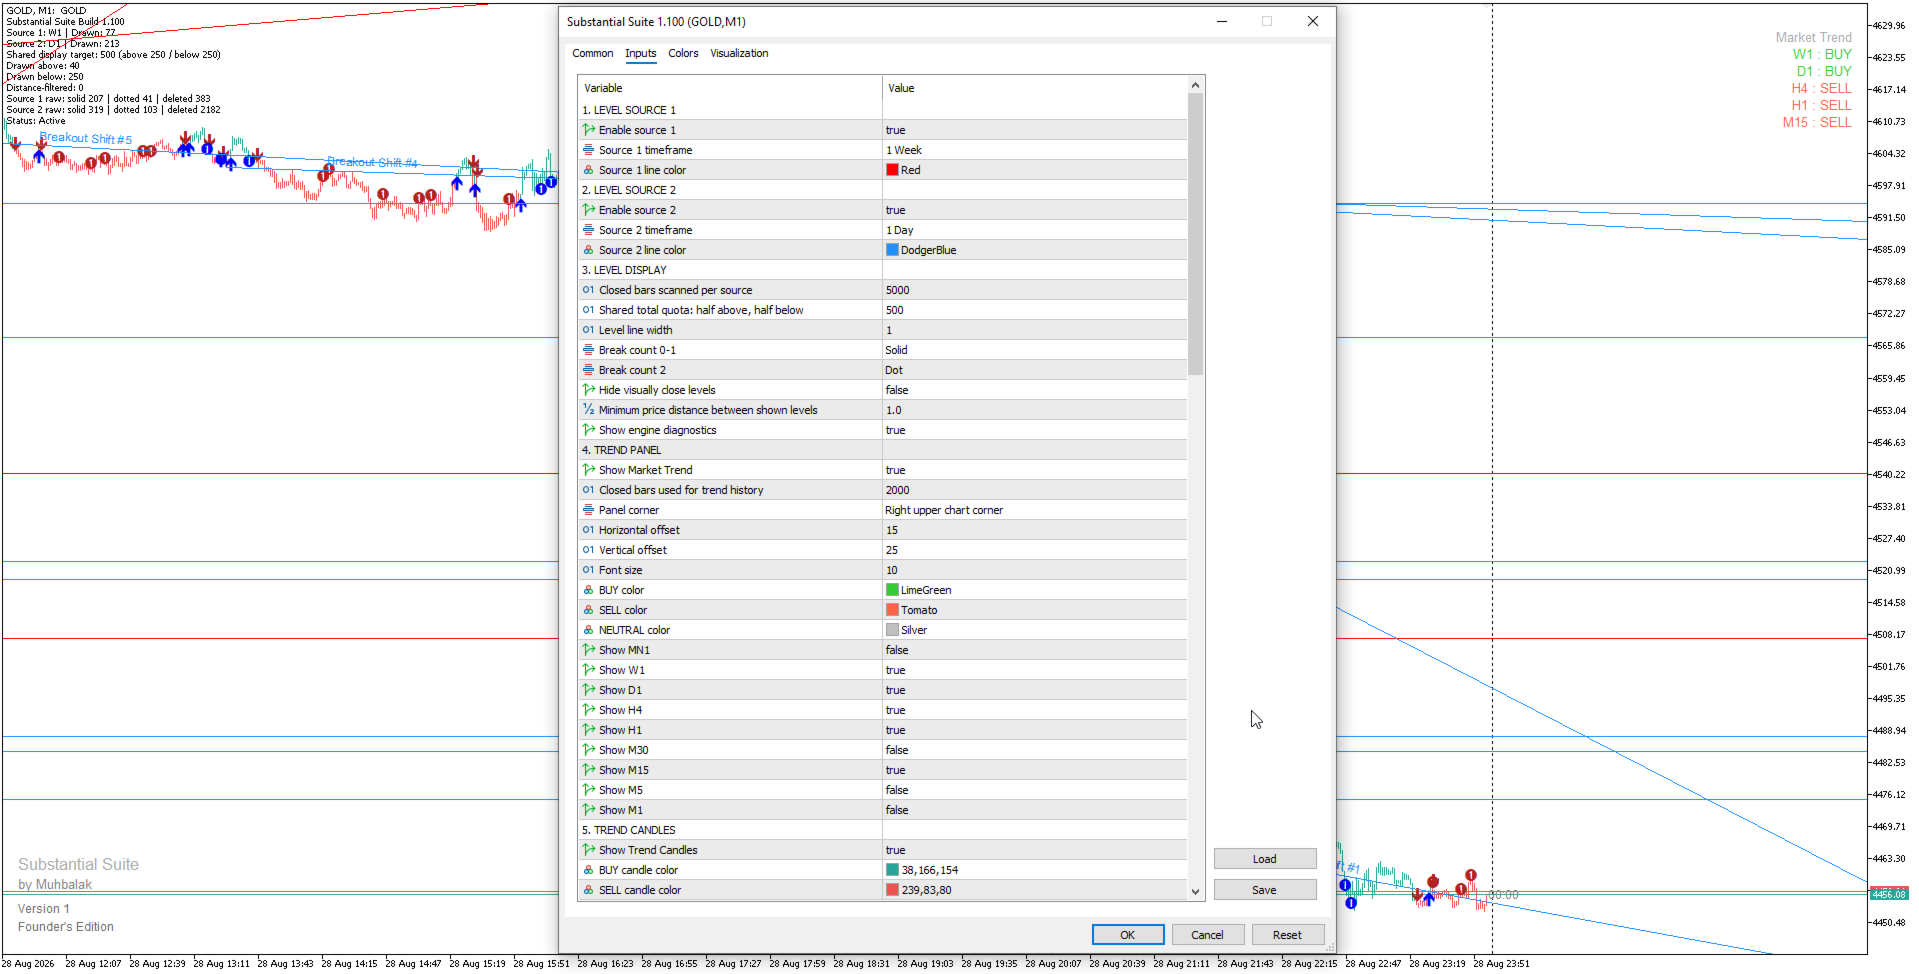
Task: Click the Cancel button
Action: coord(1207,935)
